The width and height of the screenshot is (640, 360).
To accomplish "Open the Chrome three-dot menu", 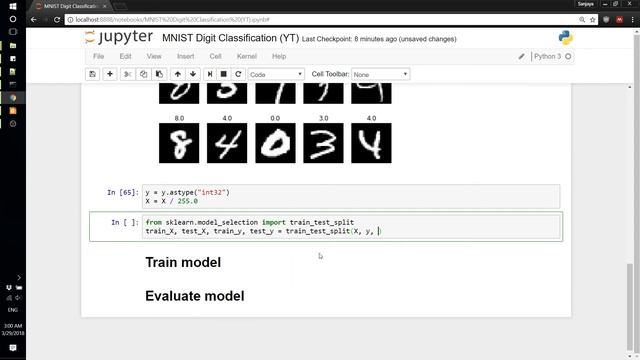I will coord(633,20).
